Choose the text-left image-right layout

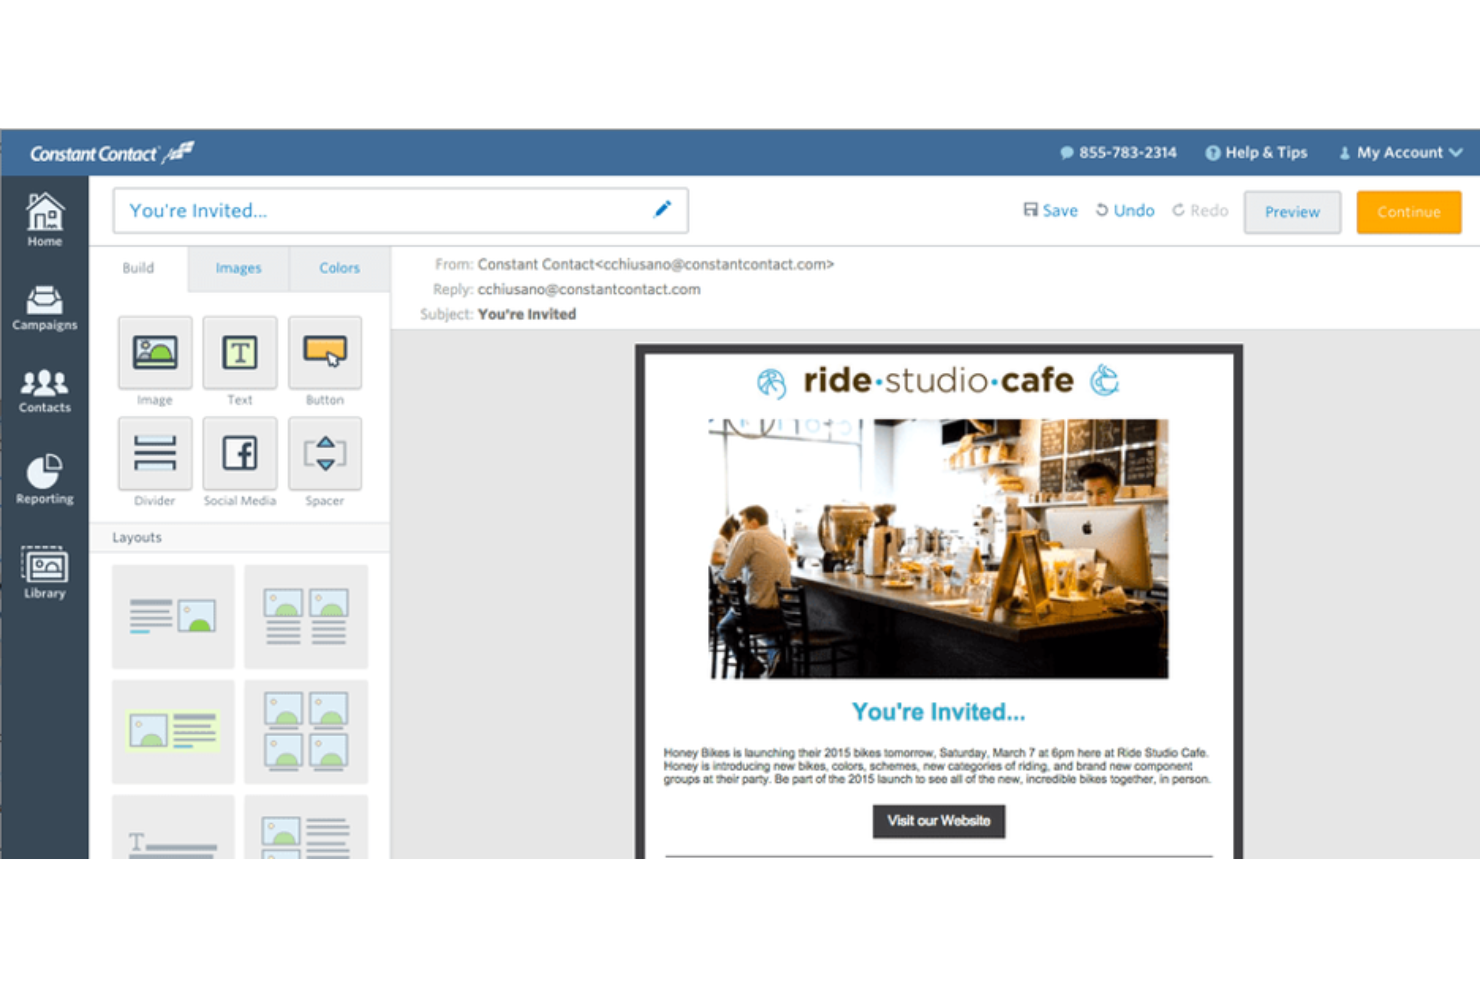(x=172, y=616)
